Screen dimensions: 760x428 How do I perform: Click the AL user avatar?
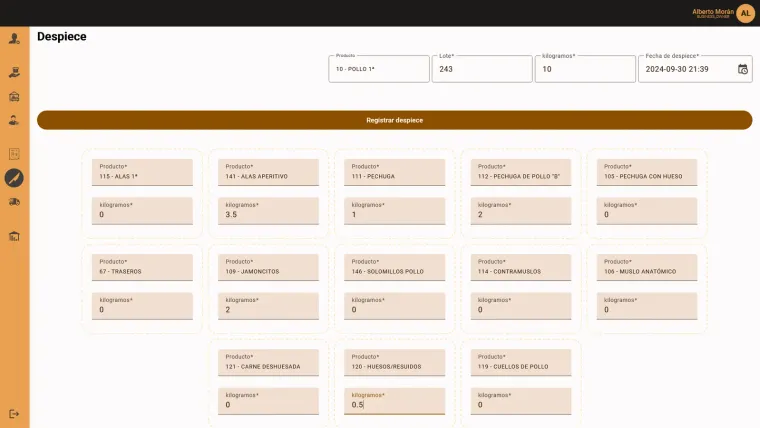[745, 13]
